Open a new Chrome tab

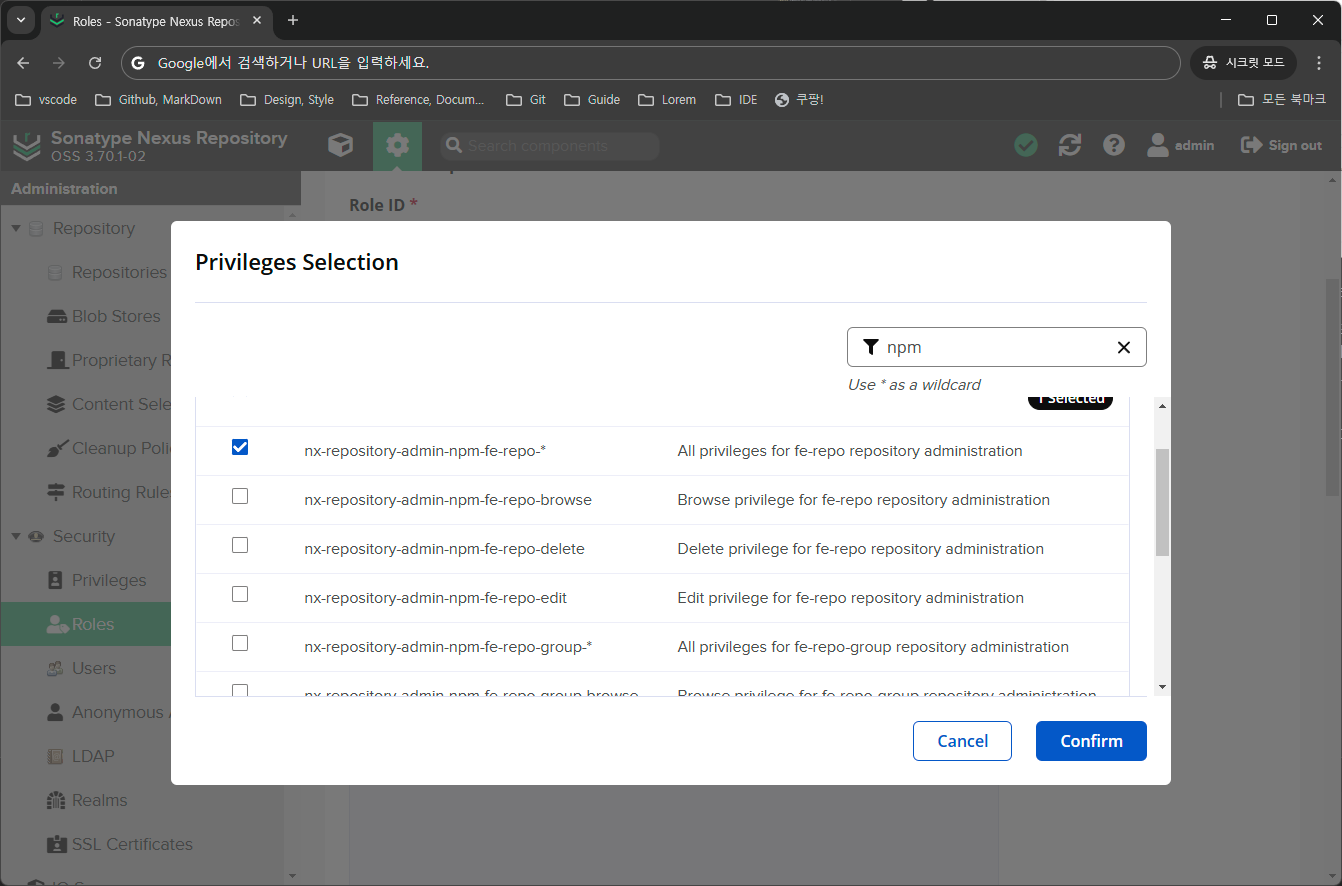293,20
